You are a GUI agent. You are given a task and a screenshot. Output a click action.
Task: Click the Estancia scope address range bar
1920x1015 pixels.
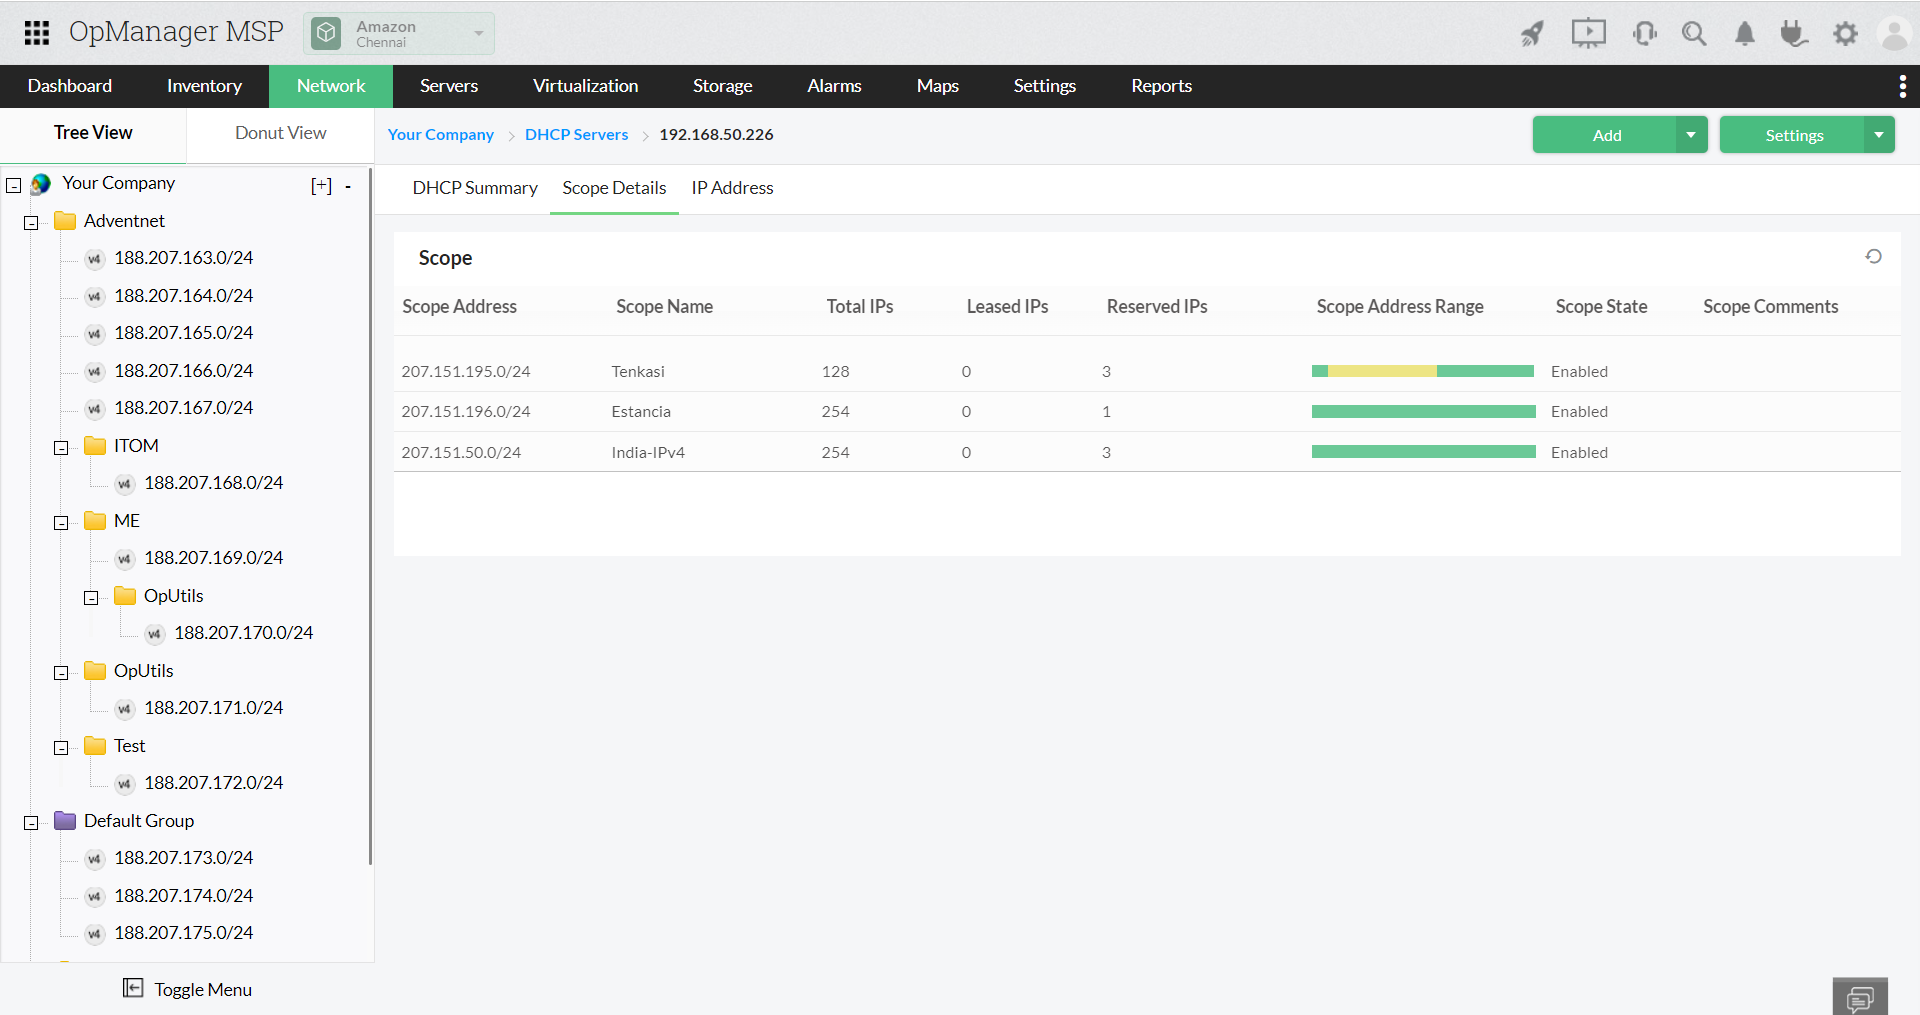coord(1423,411)
